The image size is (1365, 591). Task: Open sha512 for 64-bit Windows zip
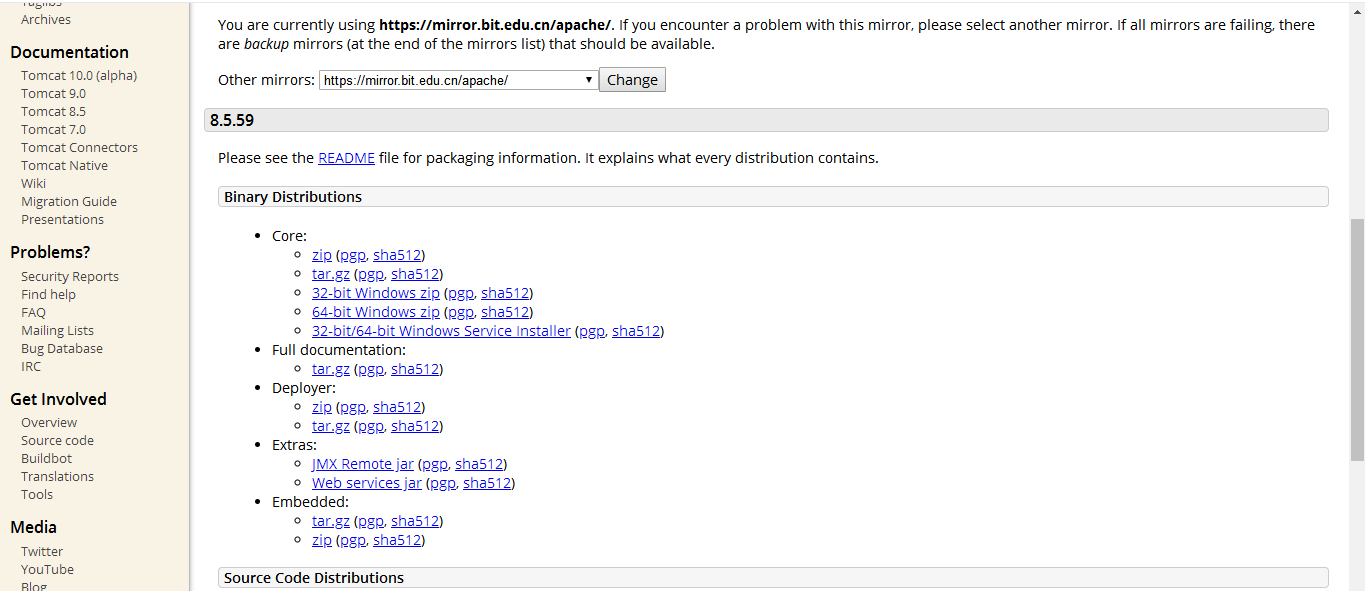tap(504, 312)
